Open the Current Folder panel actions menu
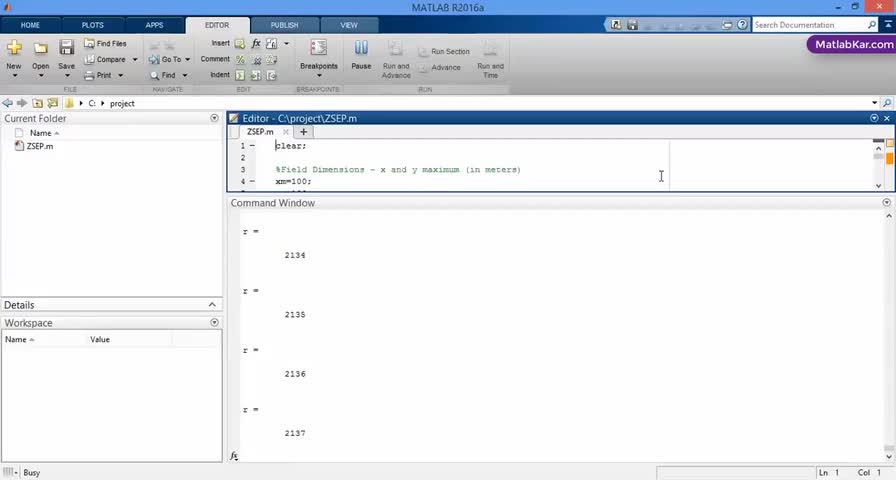 click(x=214, y=118)
